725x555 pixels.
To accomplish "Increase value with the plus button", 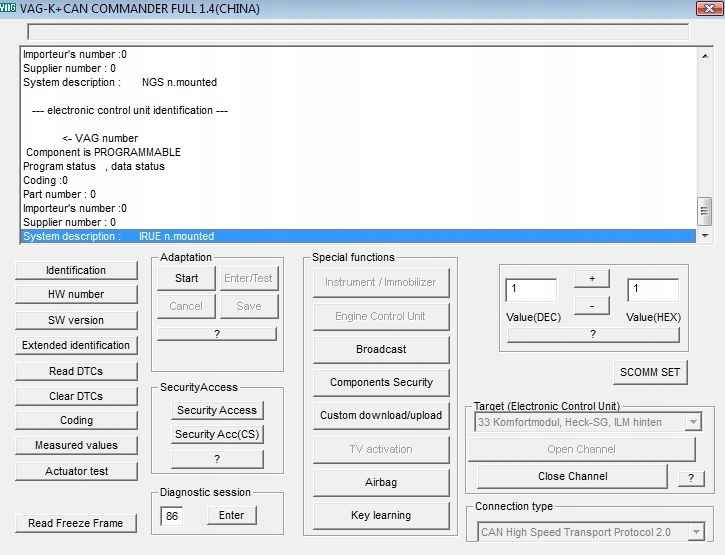I will tap(592, 278).
